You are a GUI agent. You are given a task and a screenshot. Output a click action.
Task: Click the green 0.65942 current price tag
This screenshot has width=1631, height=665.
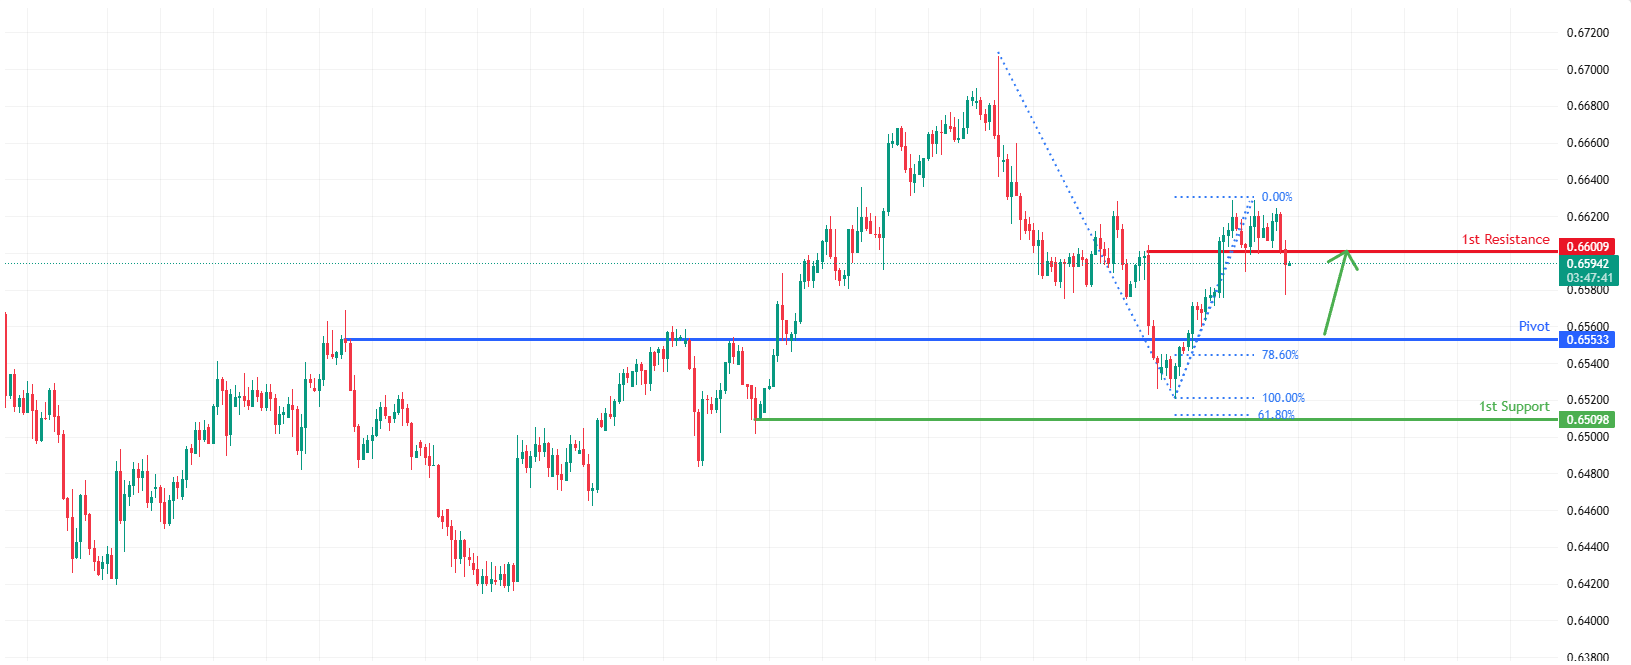point(1588,264)
